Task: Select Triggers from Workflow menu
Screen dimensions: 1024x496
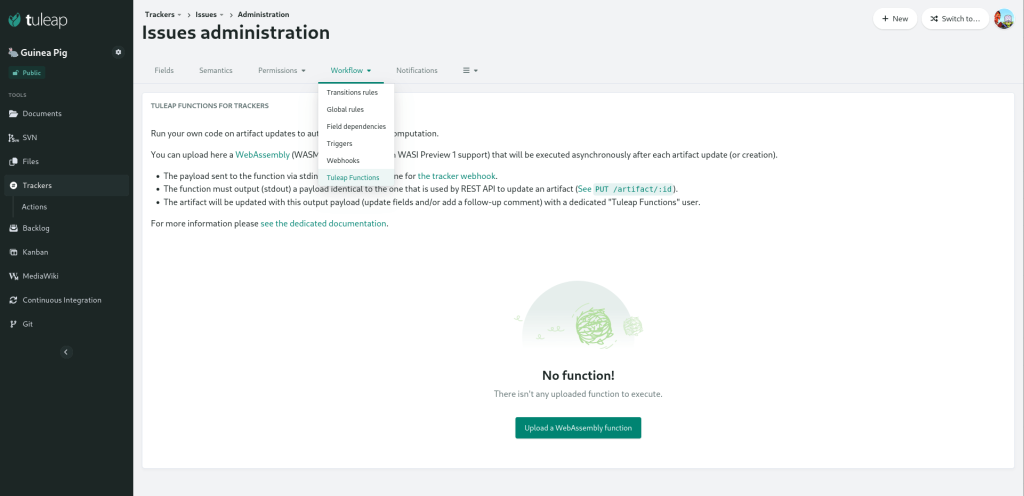Action: tap(356, 144)
